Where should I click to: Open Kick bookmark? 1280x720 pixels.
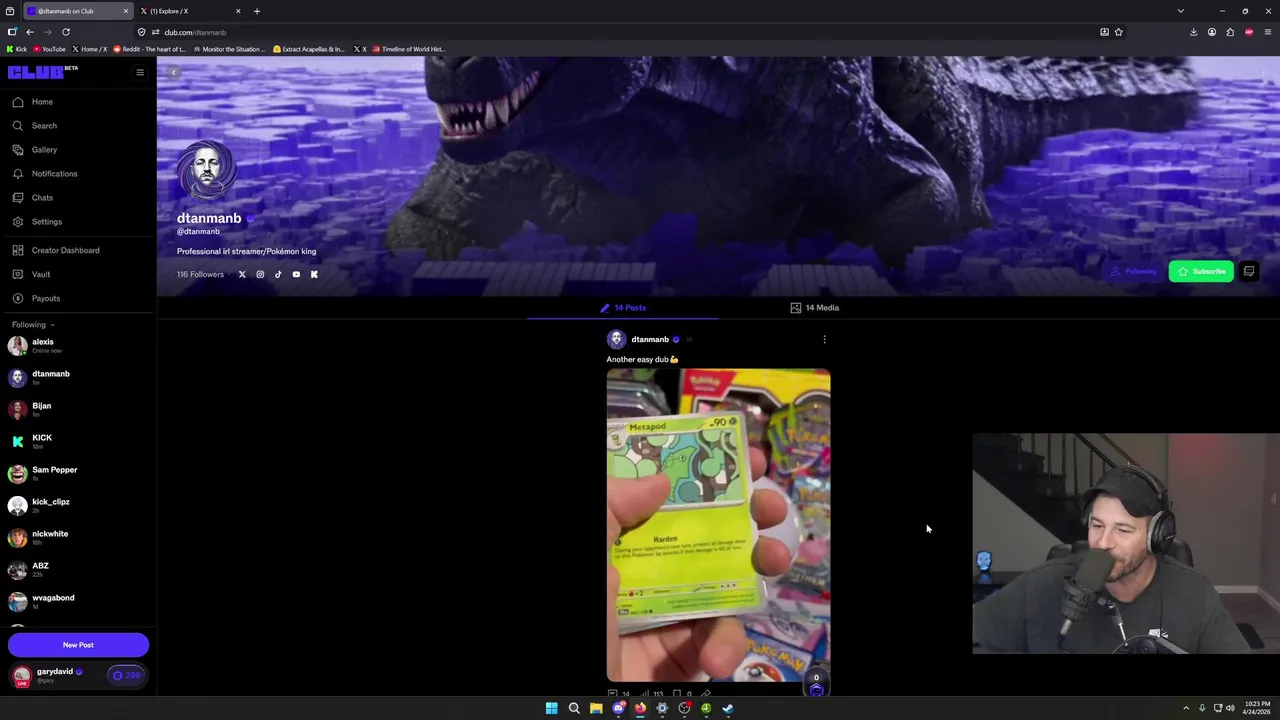17,49
